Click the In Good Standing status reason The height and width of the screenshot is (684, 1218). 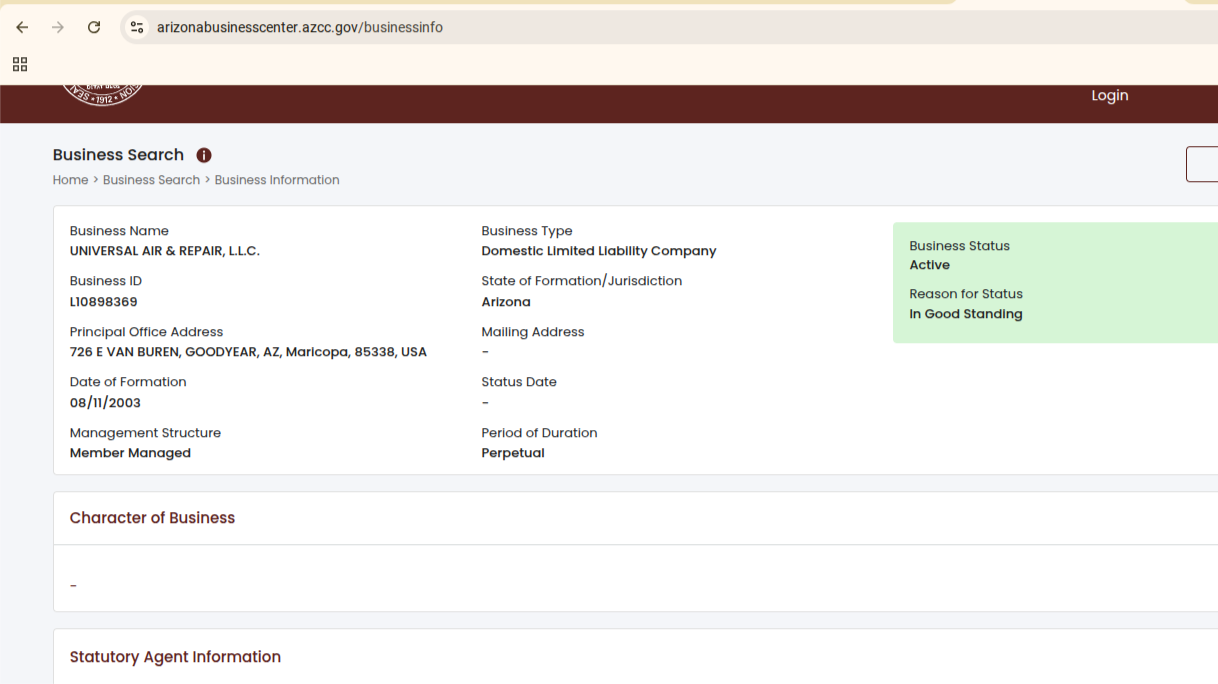click(x=966, y=314)
